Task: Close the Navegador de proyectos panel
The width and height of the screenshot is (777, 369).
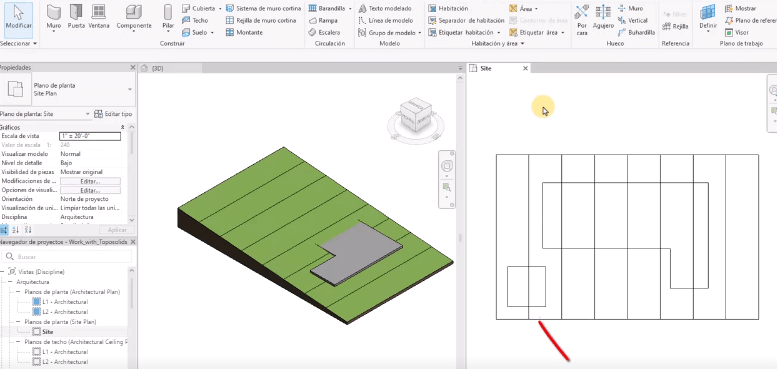Action: tap(132, 242)
